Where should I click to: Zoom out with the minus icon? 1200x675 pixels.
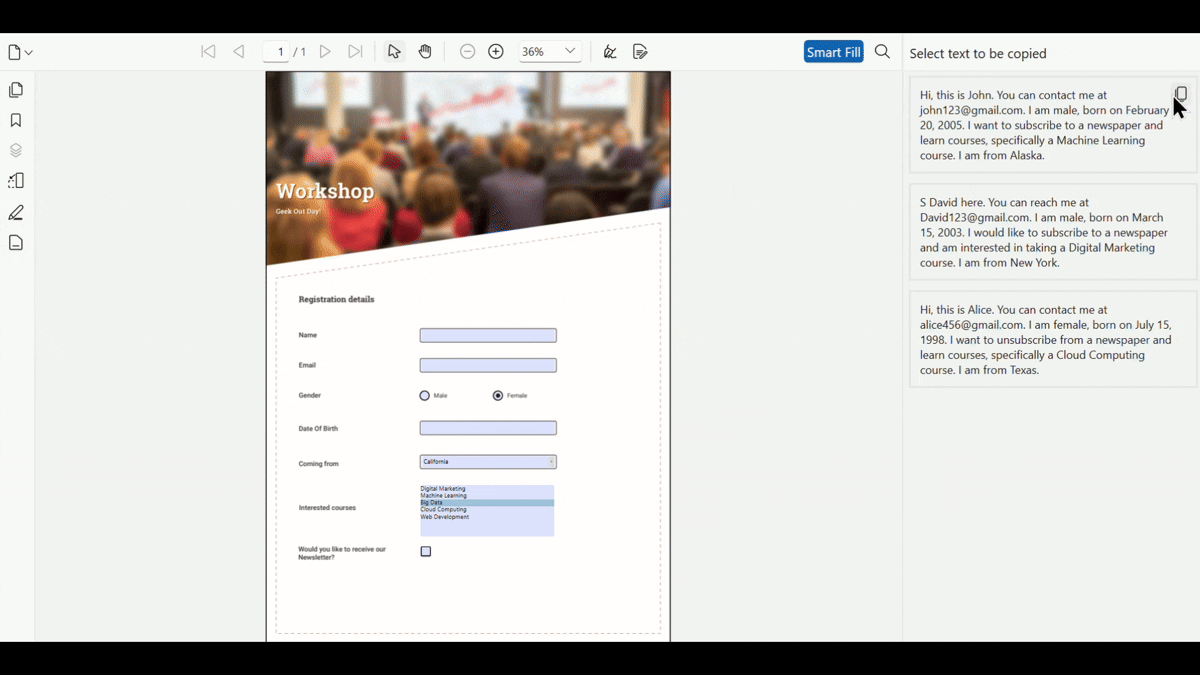(x=467, y=52)
